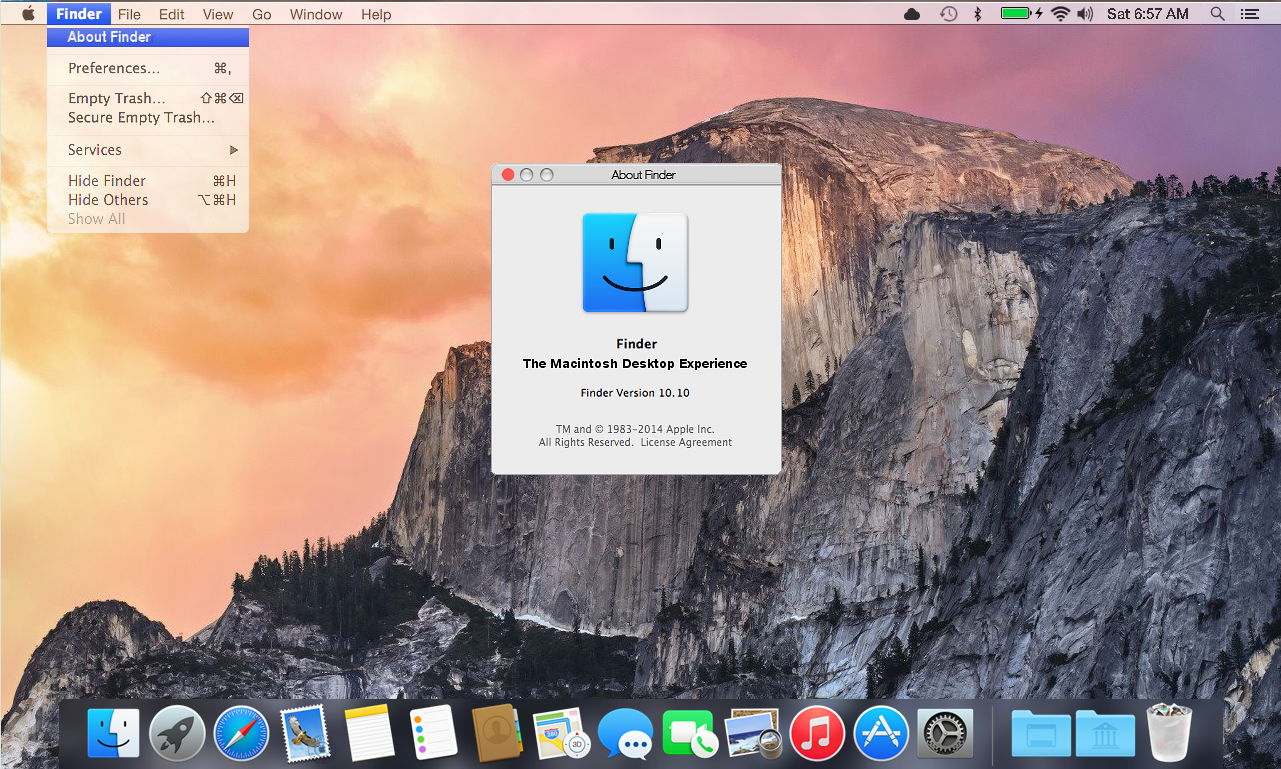Open FaceTime icon in Dock
Screen dimensions: 1281x769
pyautogui.click(x=689, y=734)
